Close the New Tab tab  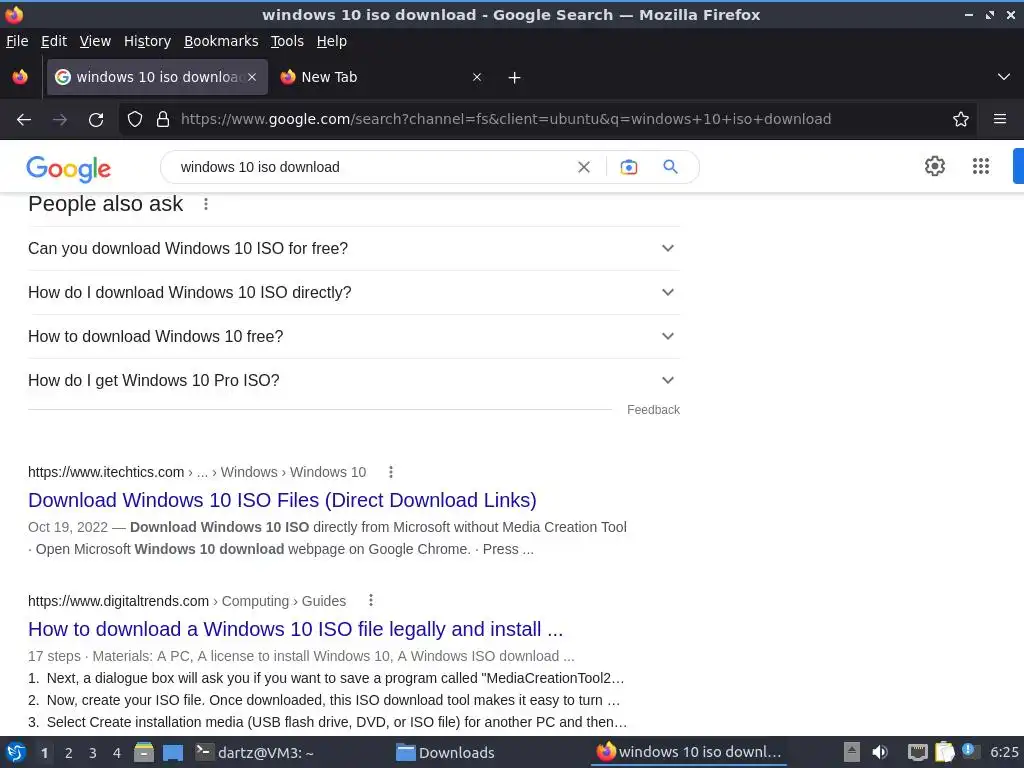[x=477, y=77]
